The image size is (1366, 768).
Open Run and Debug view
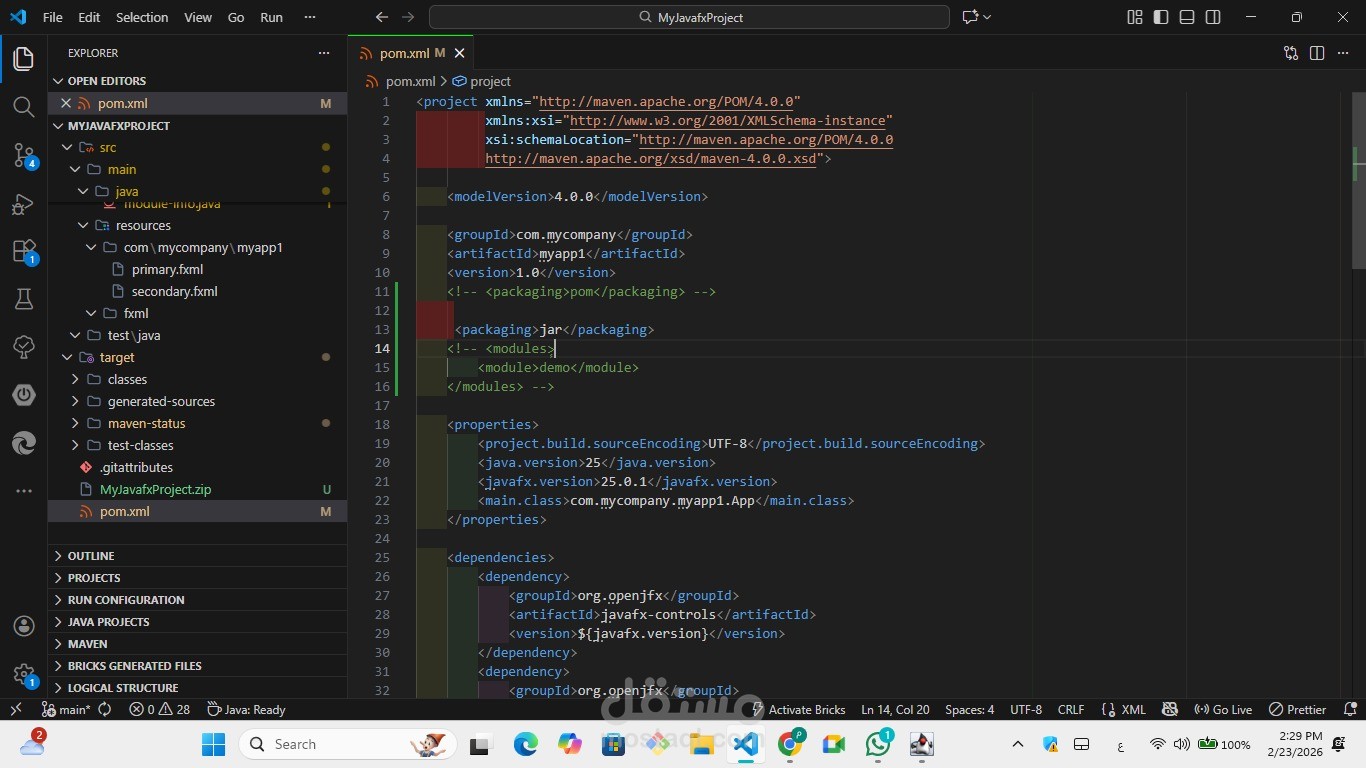coord(24,203)
